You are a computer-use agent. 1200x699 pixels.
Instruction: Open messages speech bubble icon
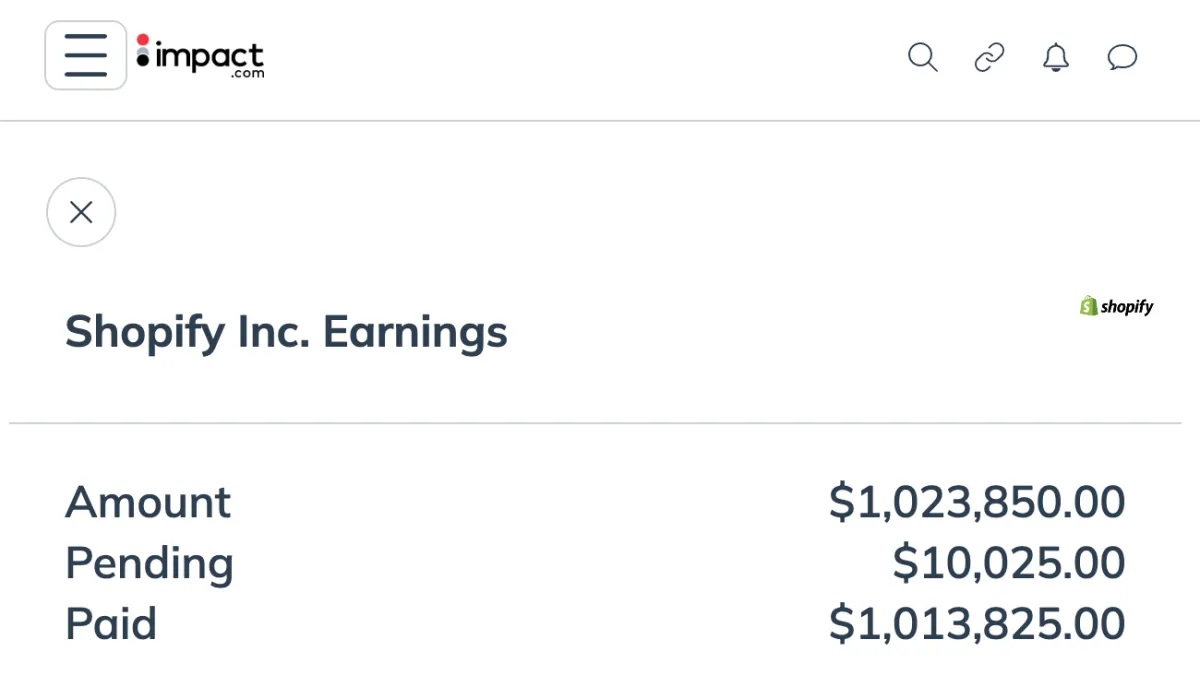pyautogui.click(x=1123, y=58)
